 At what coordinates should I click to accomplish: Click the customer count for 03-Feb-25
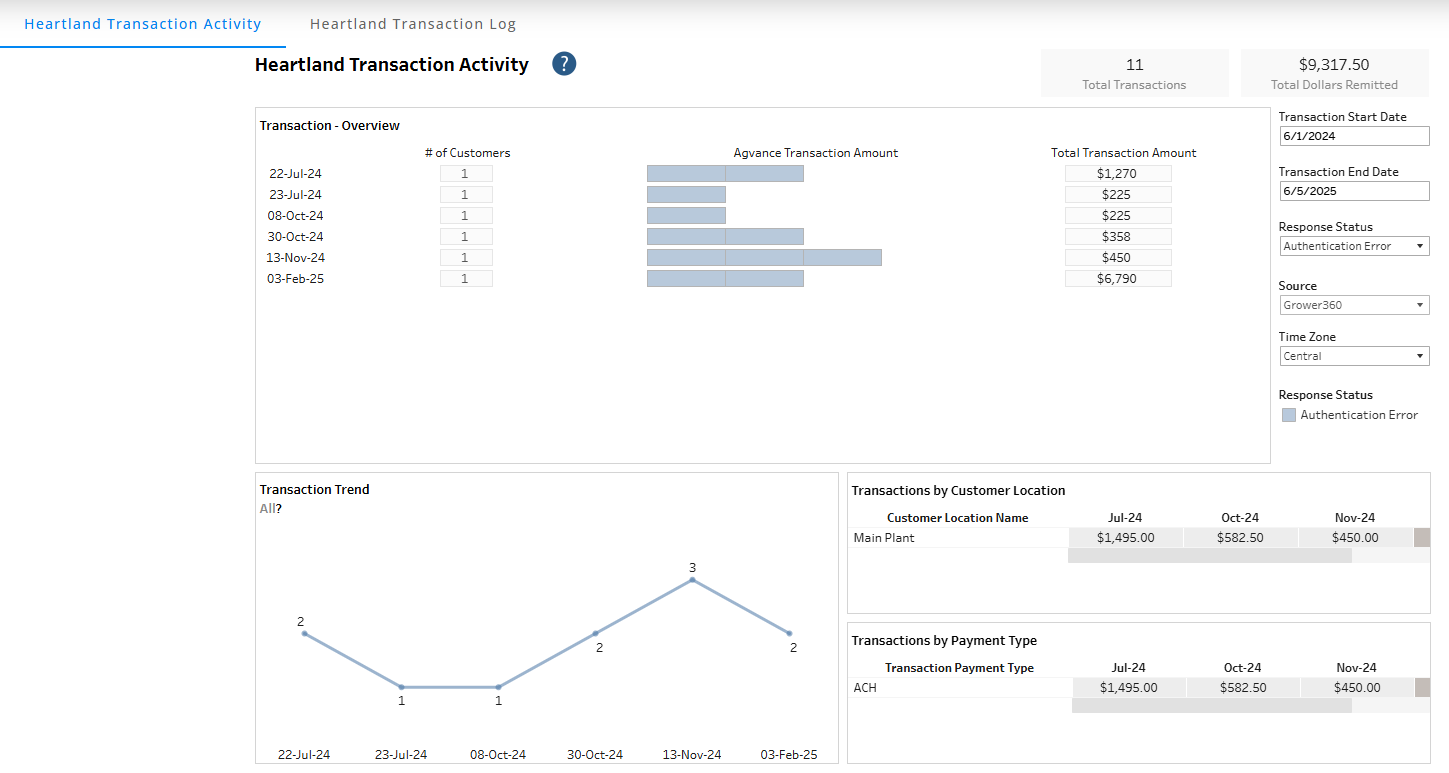click(466, 279)
